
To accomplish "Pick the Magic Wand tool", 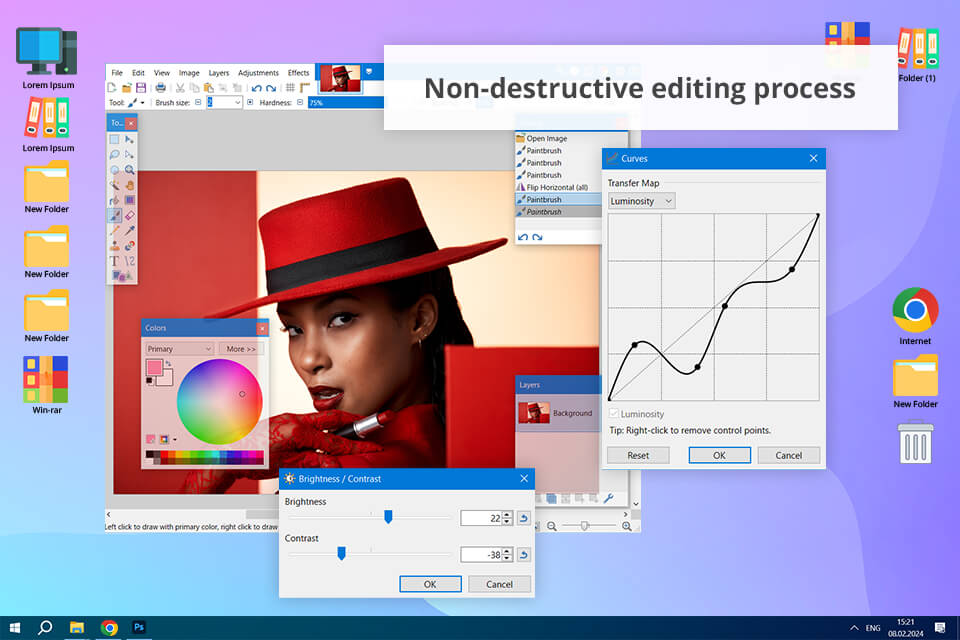I will click(114, 185).
